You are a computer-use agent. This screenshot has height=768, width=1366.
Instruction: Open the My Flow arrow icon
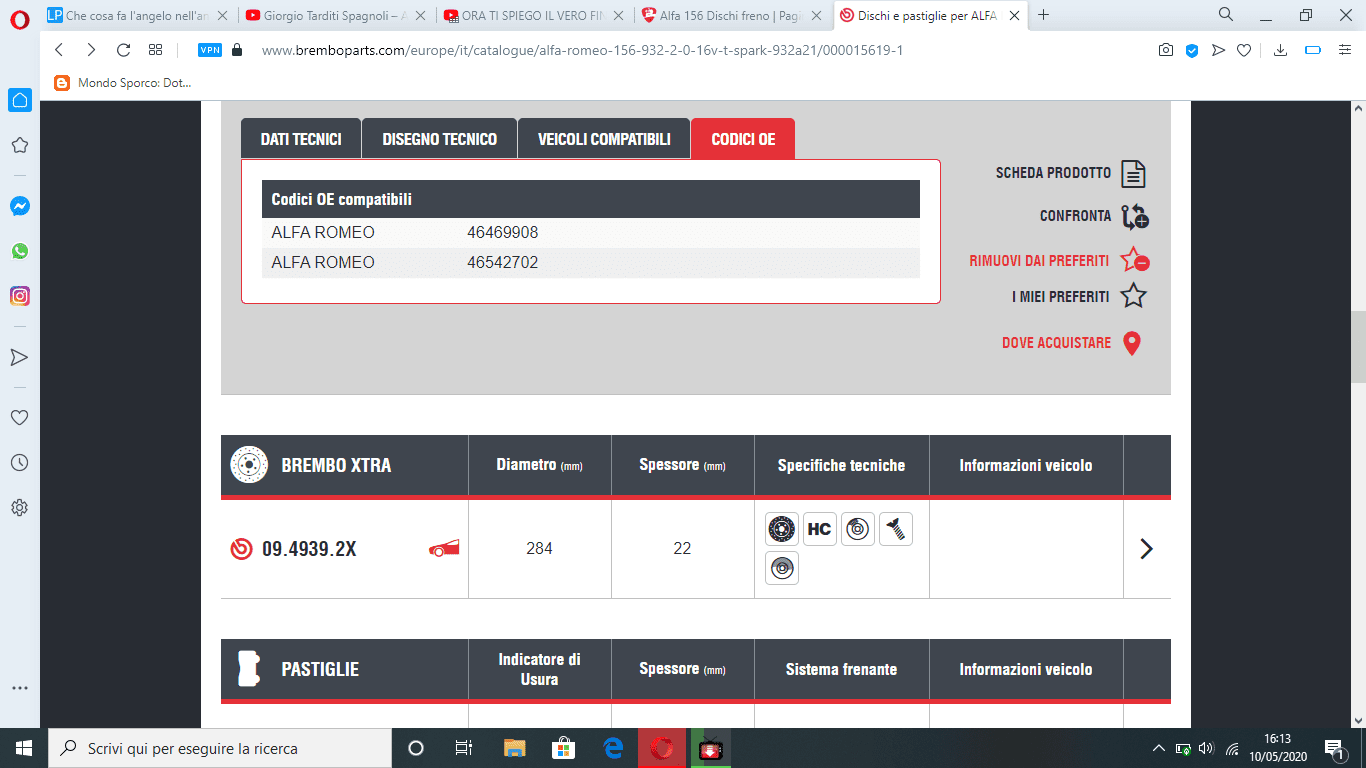(x=19, y=357)
